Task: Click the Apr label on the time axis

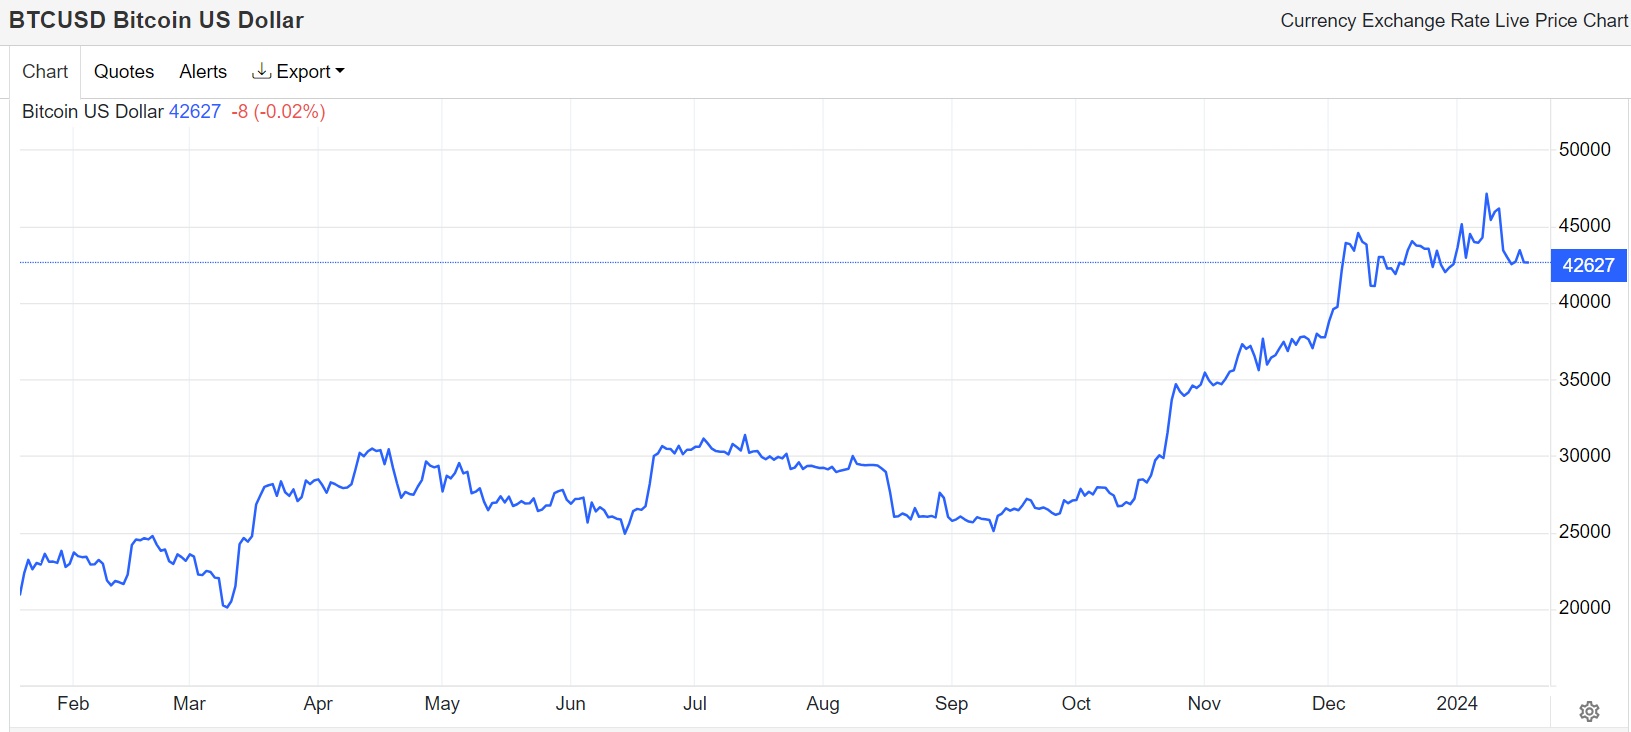Action: 318,703
